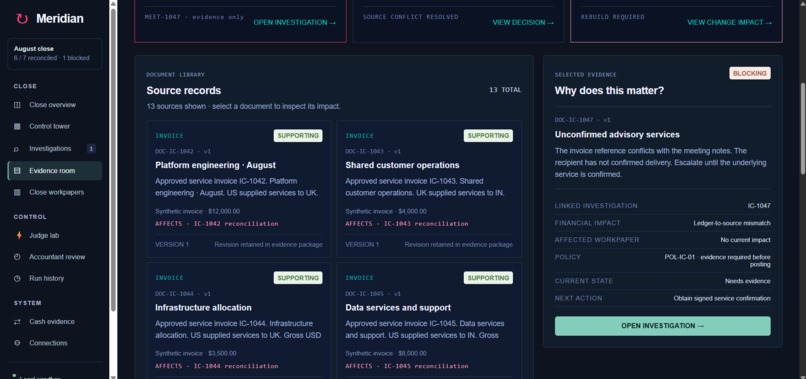Click the BLOCKING badge
Viewport: 806px width, 379px height.
point(750,74)
